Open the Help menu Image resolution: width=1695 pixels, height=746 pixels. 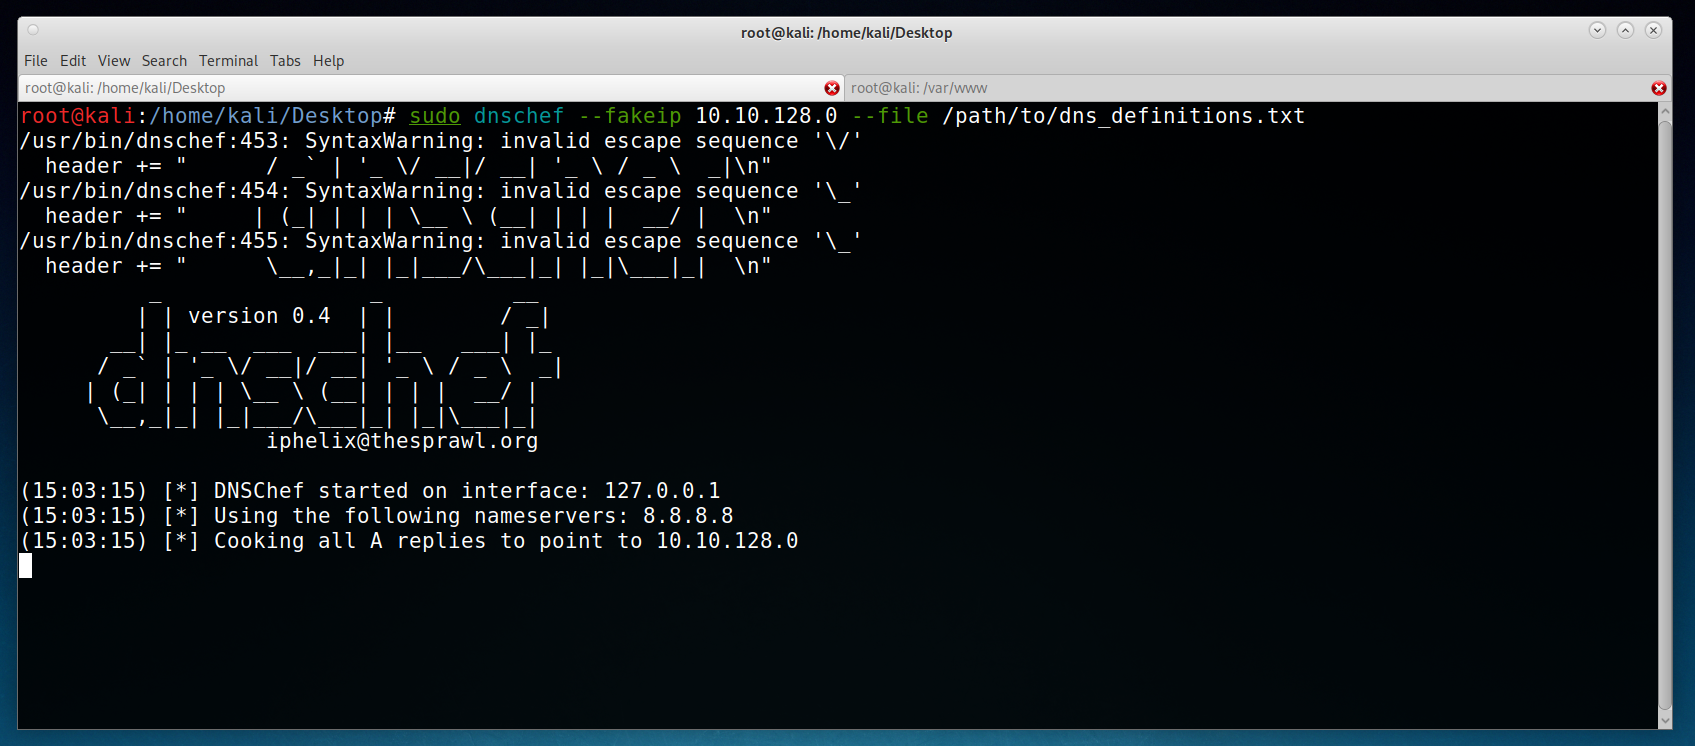point(328,61)
